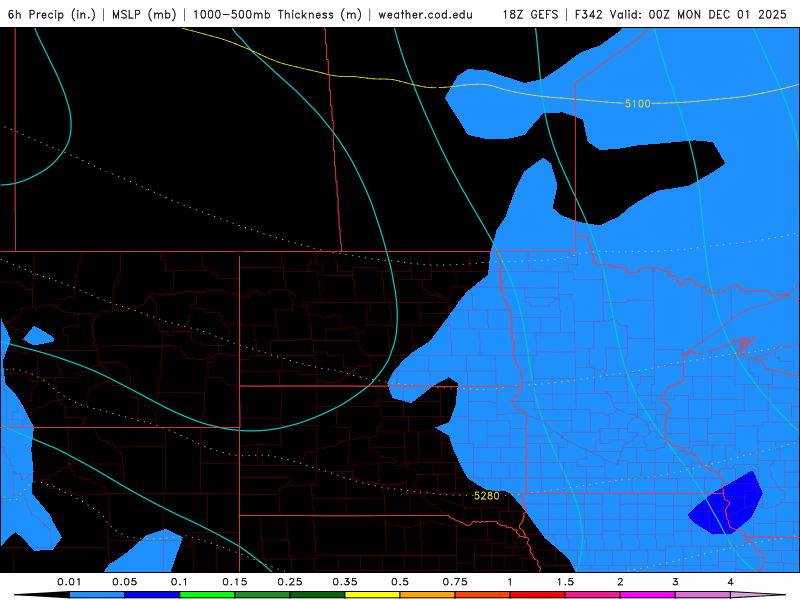Click the dark orange 0.75 legend swatch
The height and width of the screenshot is (600, 800).
(483, 595)
